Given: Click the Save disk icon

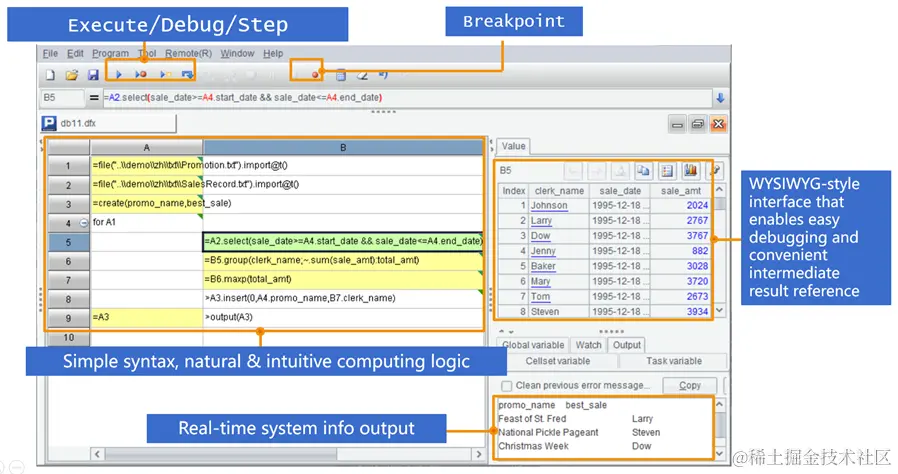Looking at the screenshot, I should click(x=93, y=74).
